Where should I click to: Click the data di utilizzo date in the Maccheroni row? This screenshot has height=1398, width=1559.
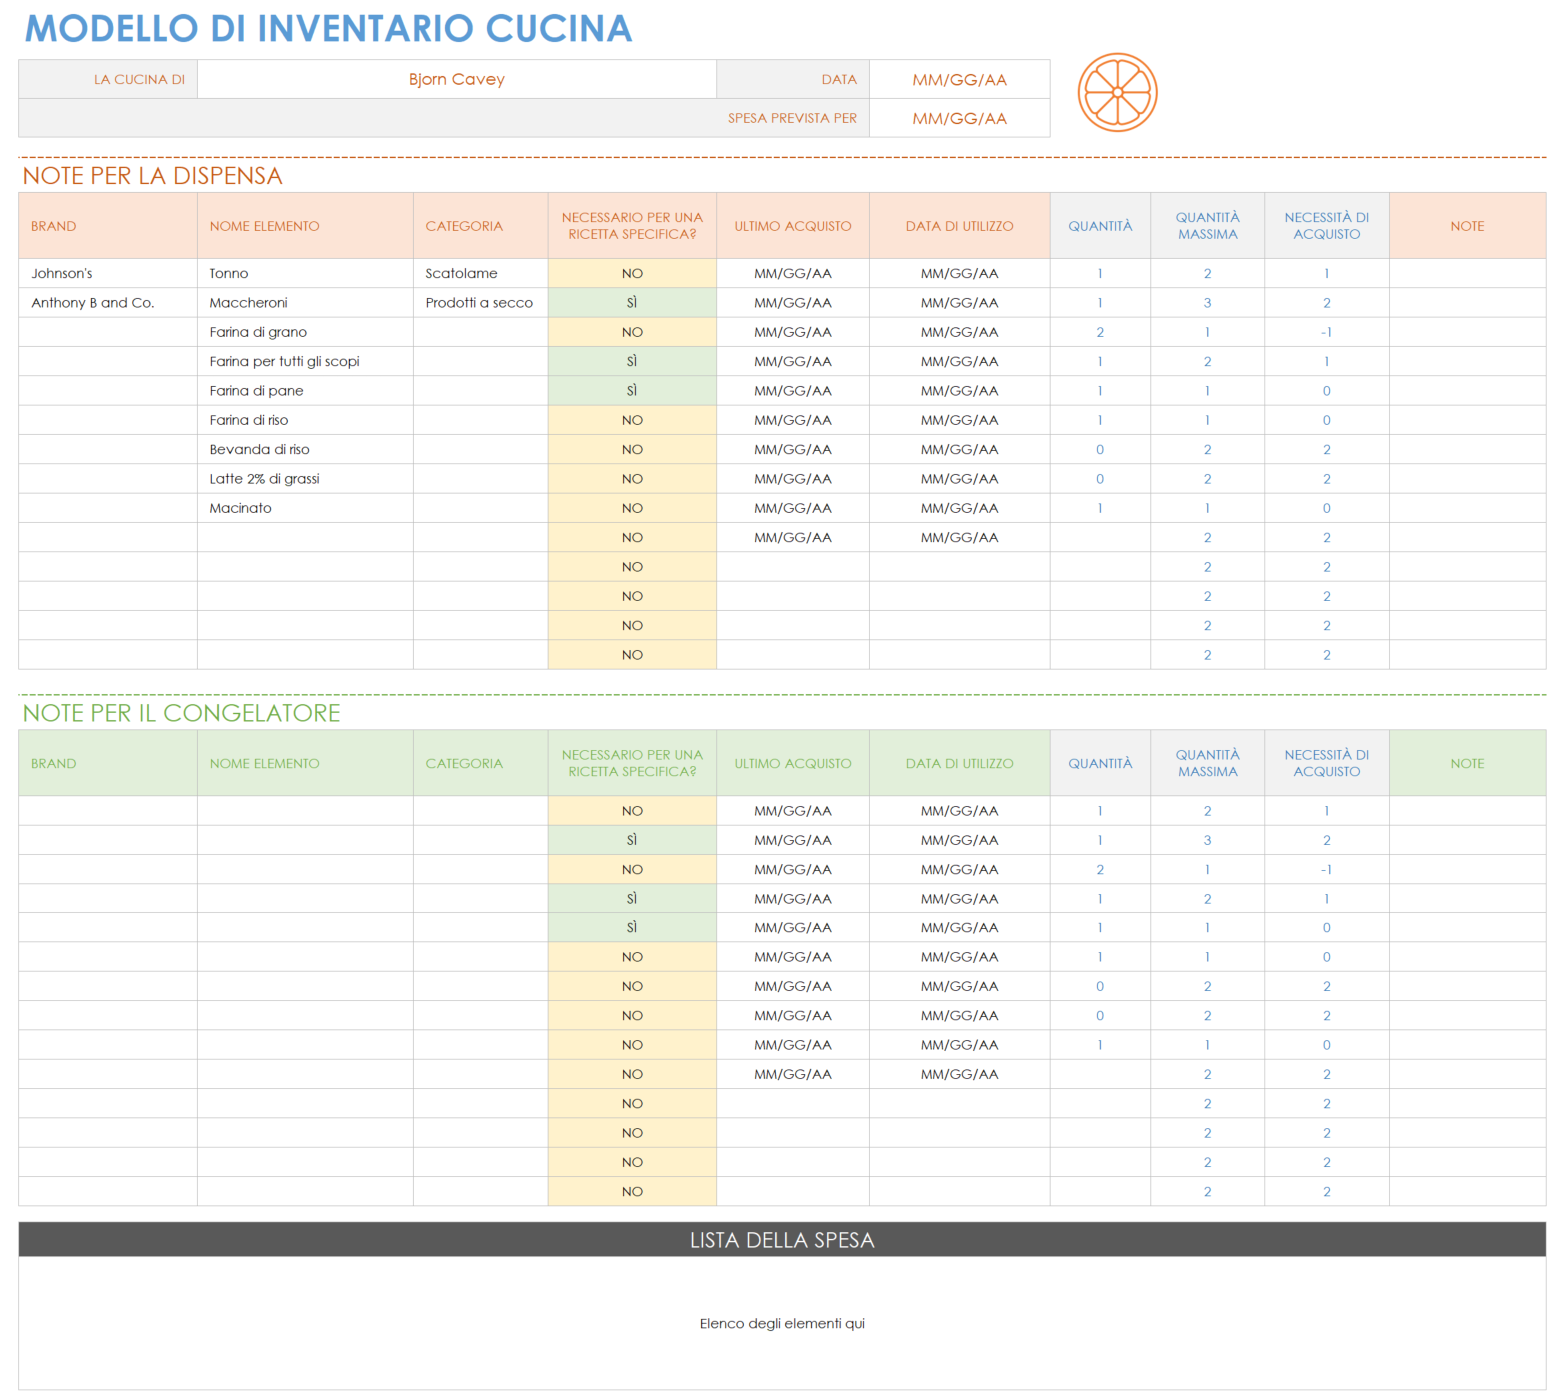pos(959,303)
